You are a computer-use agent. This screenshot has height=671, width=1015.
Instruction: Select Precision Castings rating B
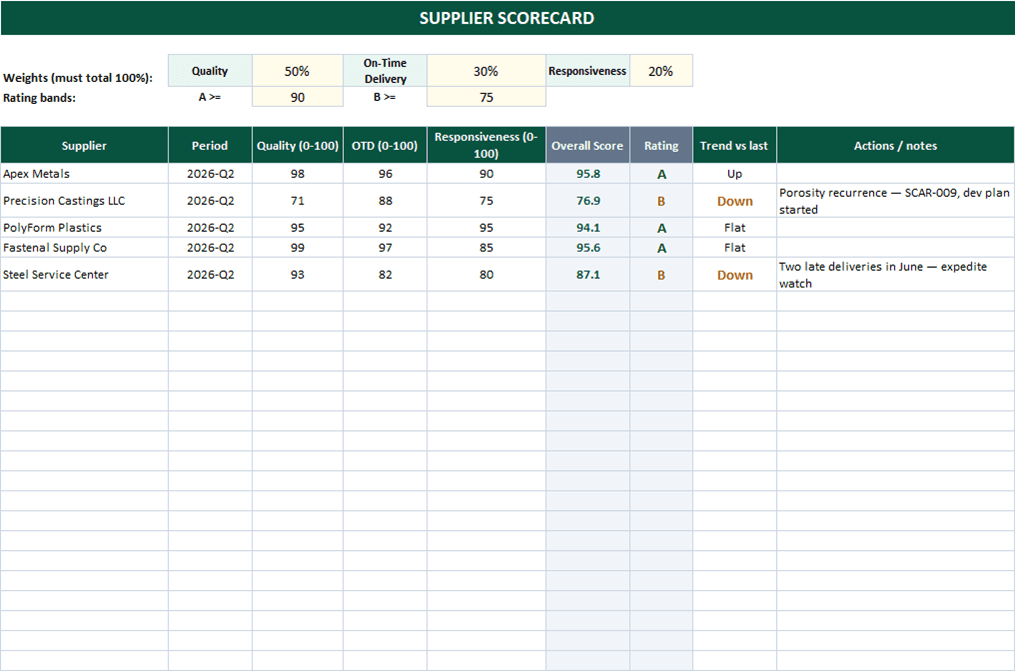pos(661,201)
